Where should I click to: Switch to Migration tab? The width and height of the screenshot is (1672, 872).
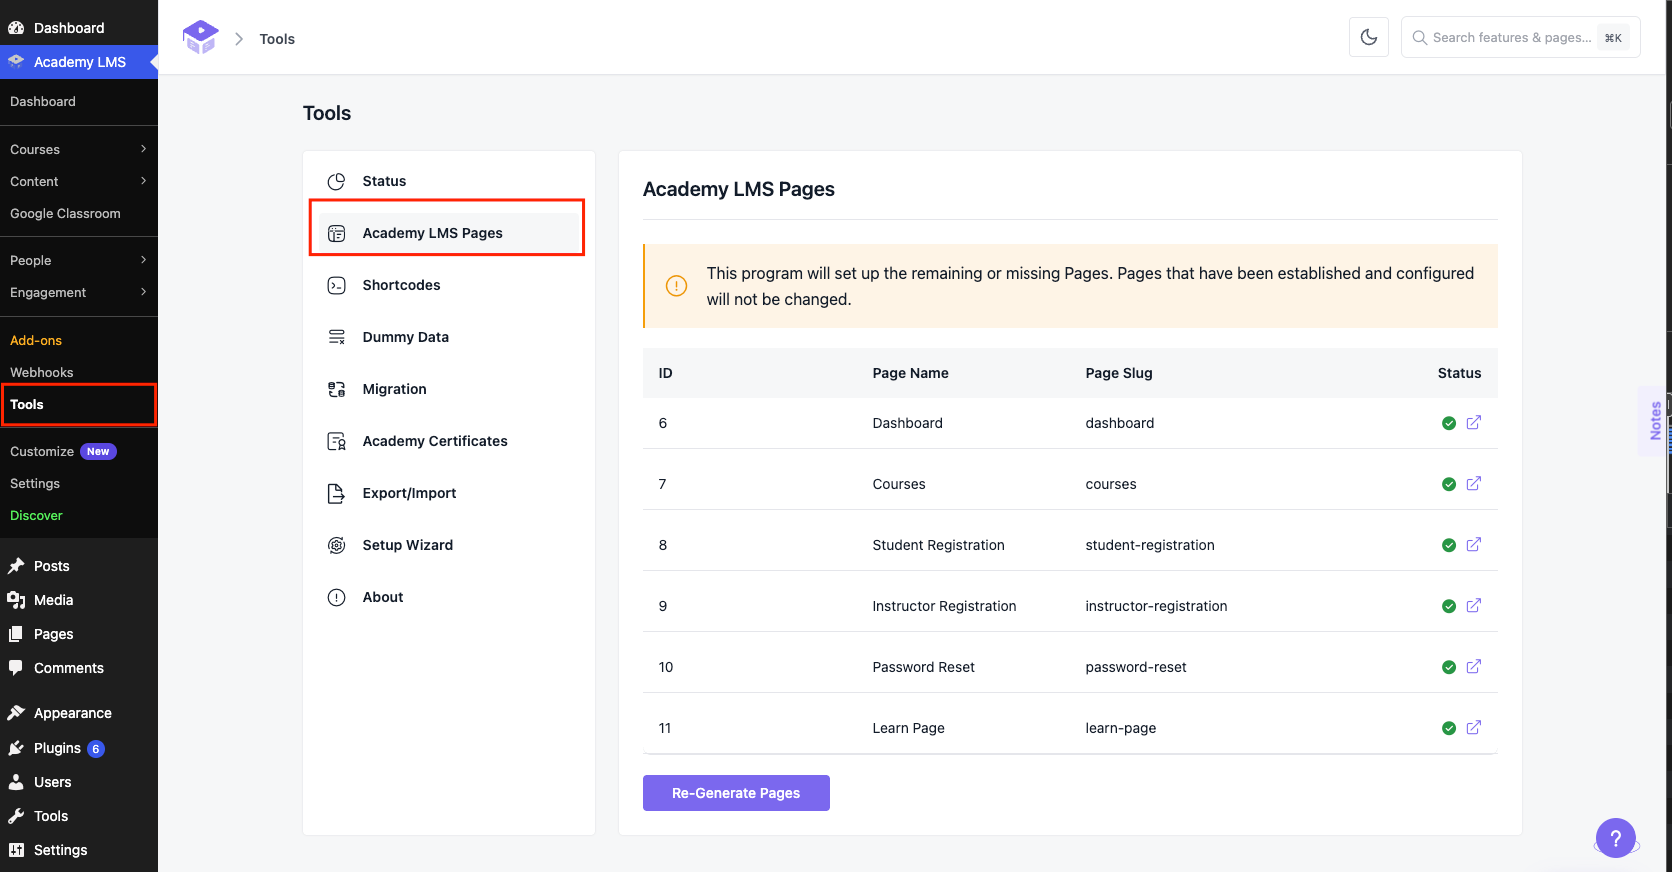click(448, 389)
